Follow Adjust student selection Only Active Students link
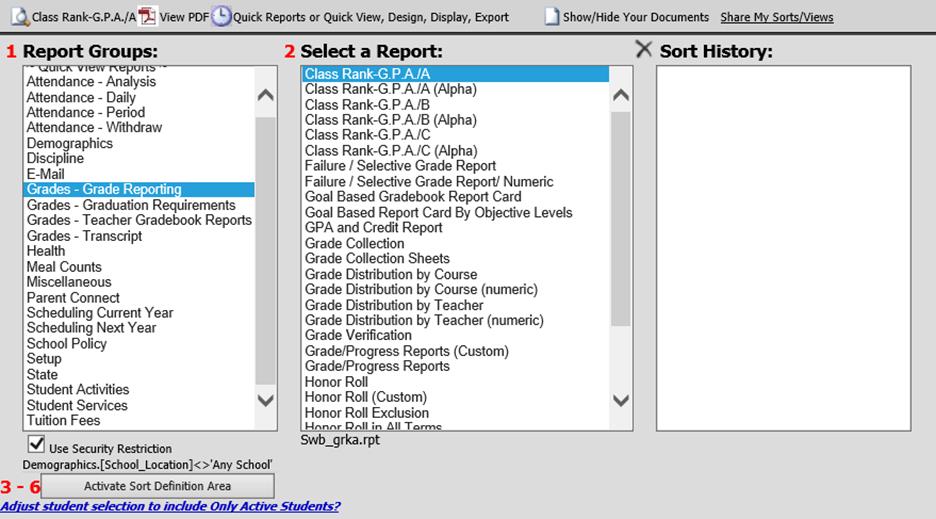Viewport: 936px width, 519px height. click(170, 507)
